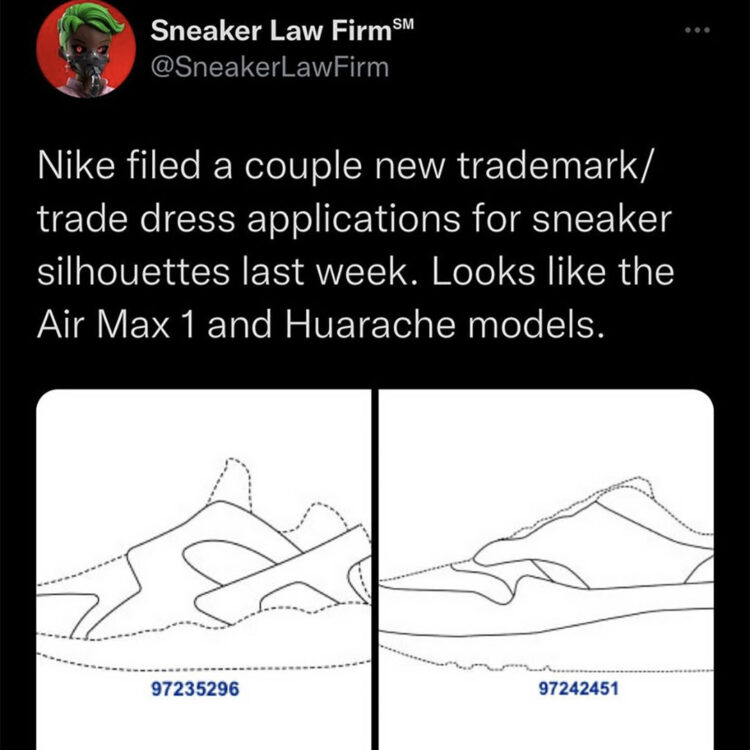Viewport: 750px width, 750px height.
Task: Click the phrase trade dress applications
Action: tap(249, 220)
